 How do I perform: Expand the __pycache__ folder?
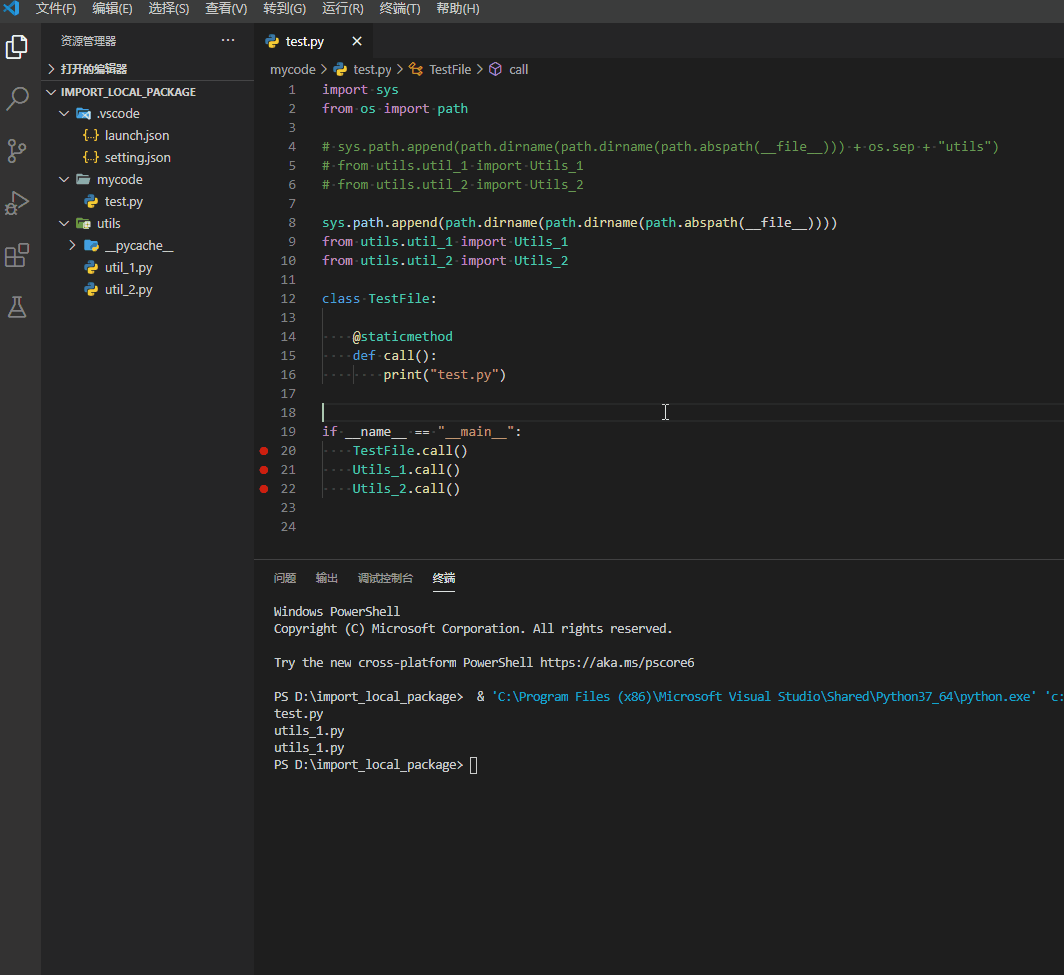(x=73, y=245)
